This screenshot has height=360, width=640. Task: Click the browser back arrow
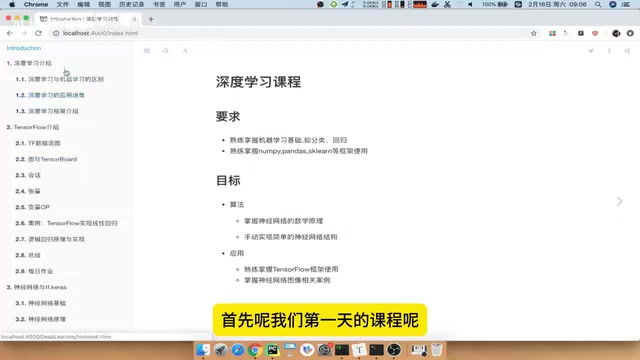tap(10, 33)
